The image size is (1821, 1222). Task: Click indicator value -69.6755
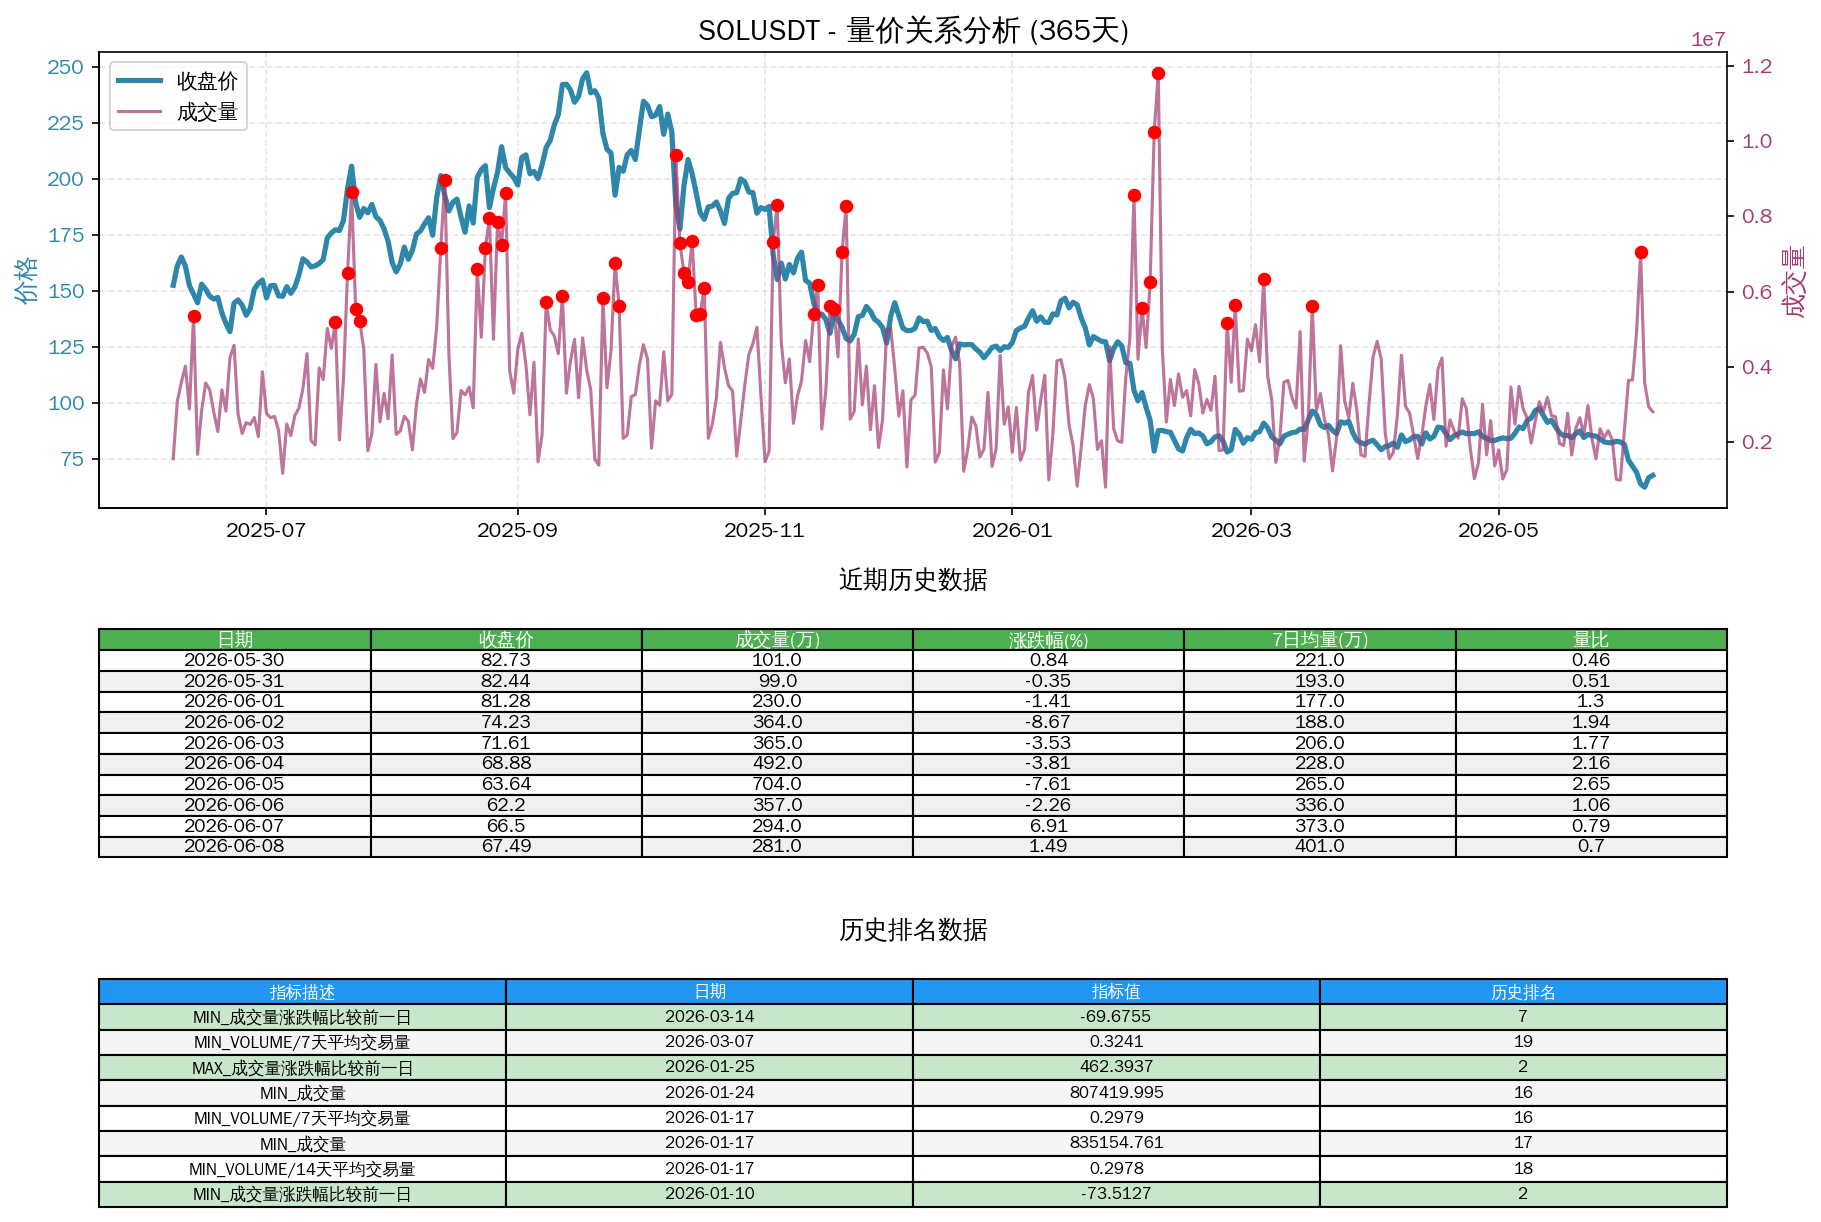1116,1017
